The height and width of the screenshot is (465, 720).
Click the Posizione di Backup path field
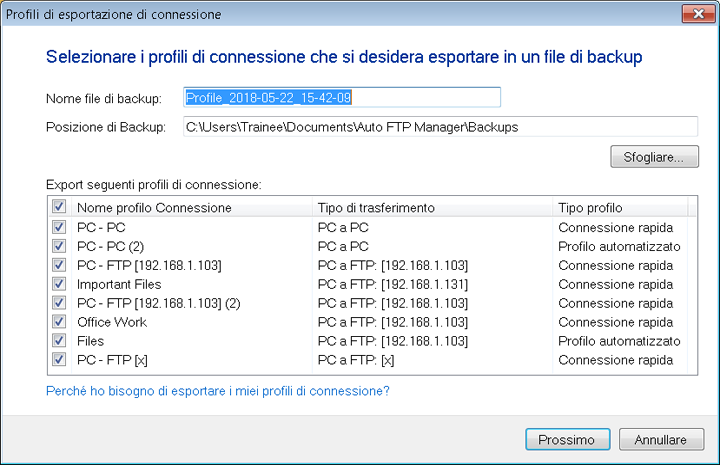click(440, 127)
